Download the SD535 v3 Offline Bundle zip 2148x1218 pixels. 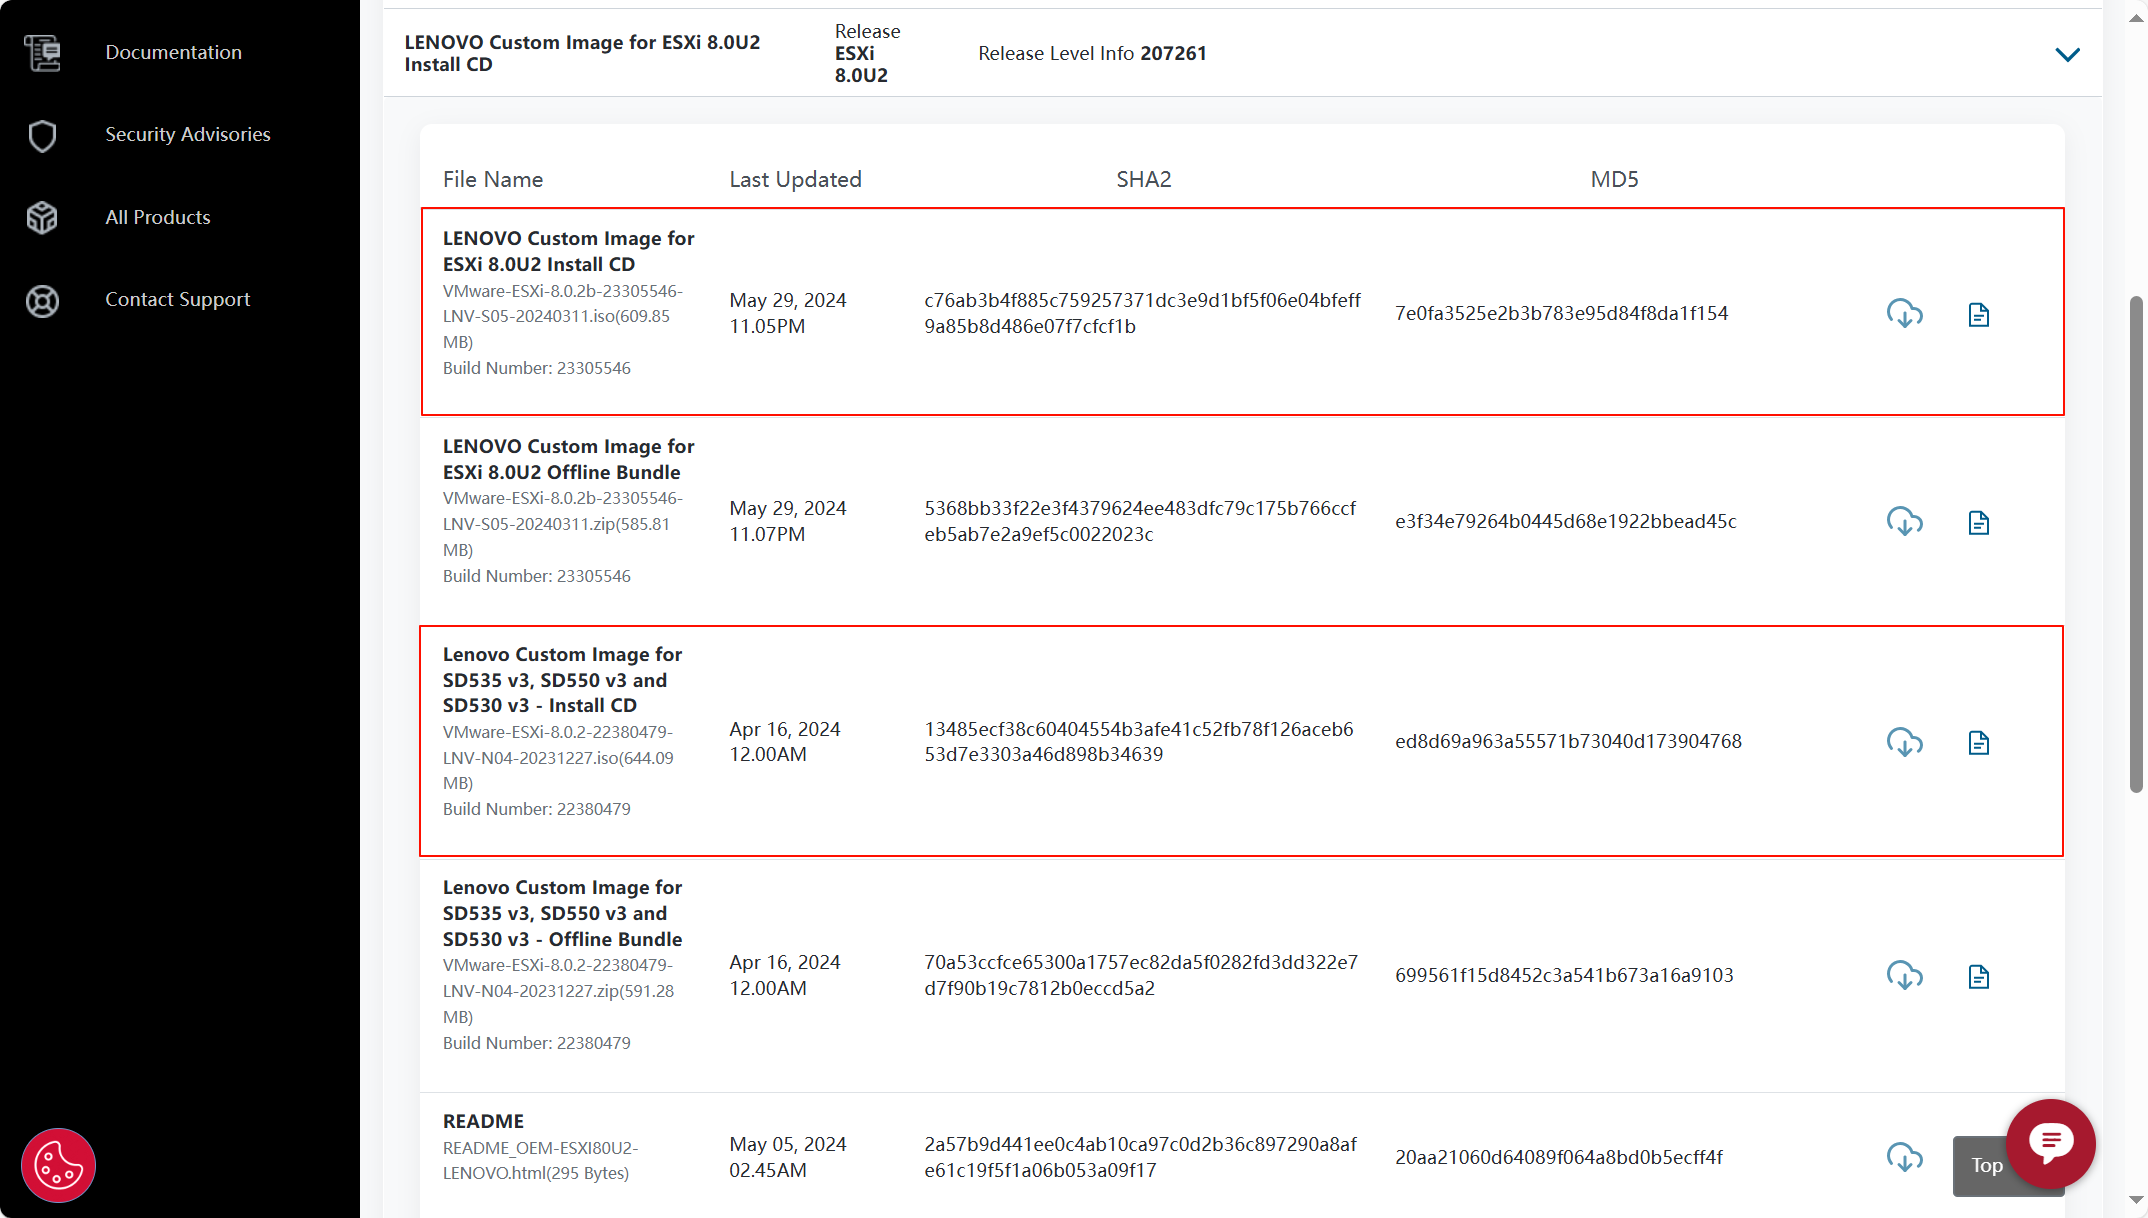1904,975
